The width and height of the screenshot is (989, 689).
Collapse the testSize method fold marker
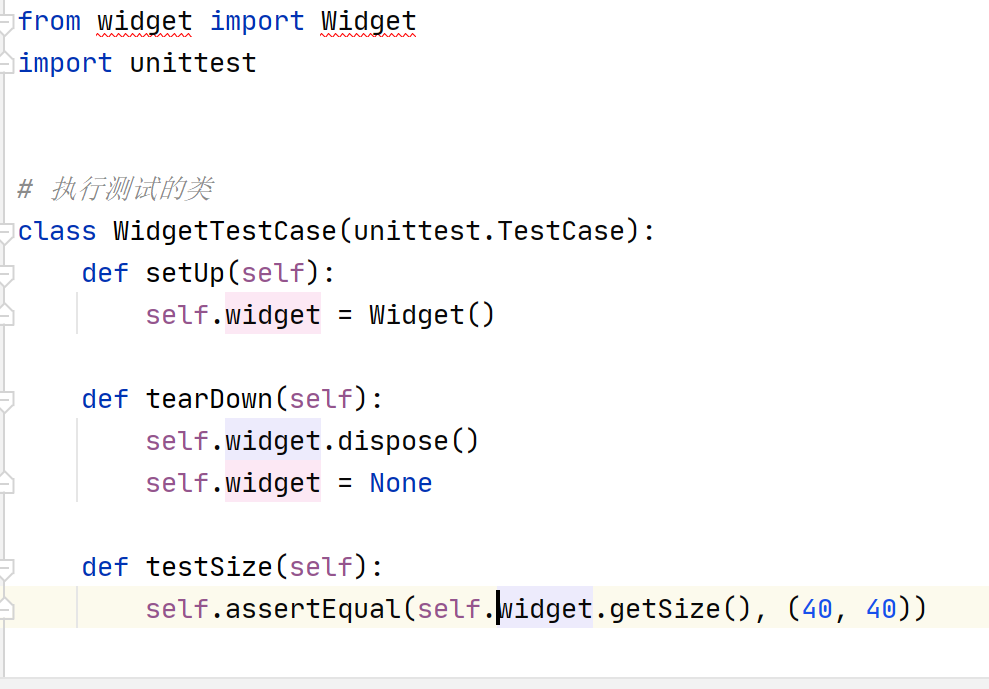click(x=5, y=567)
